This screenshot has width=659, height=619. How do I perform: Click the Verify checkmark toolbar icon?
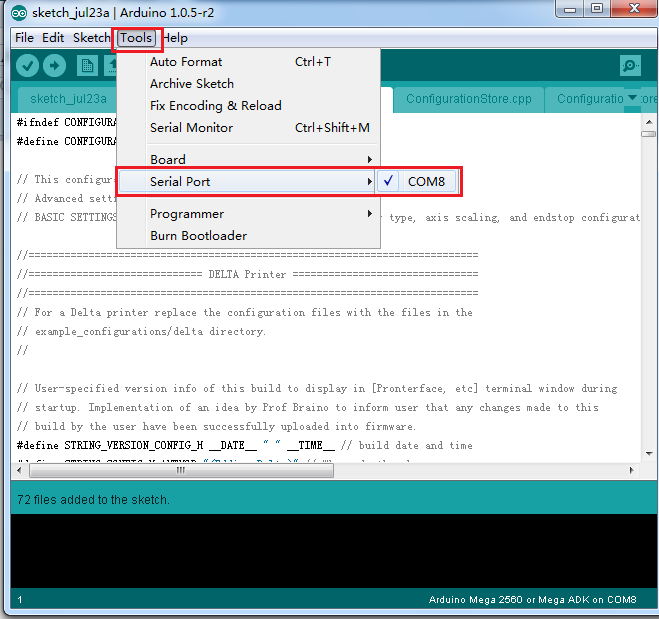(x=27, y=66)
